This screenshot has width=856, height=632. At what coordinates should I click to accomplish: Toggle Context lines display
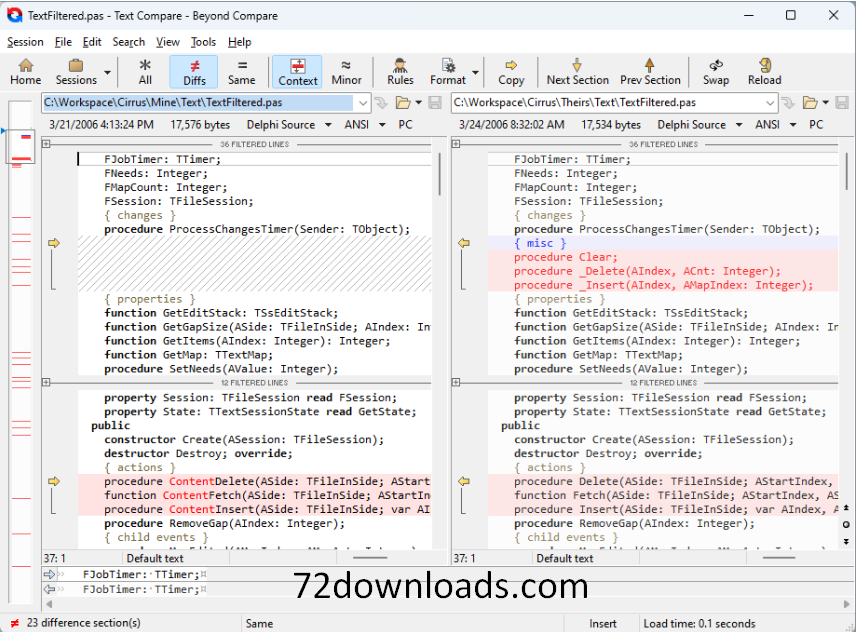click(x=297, y=71)
